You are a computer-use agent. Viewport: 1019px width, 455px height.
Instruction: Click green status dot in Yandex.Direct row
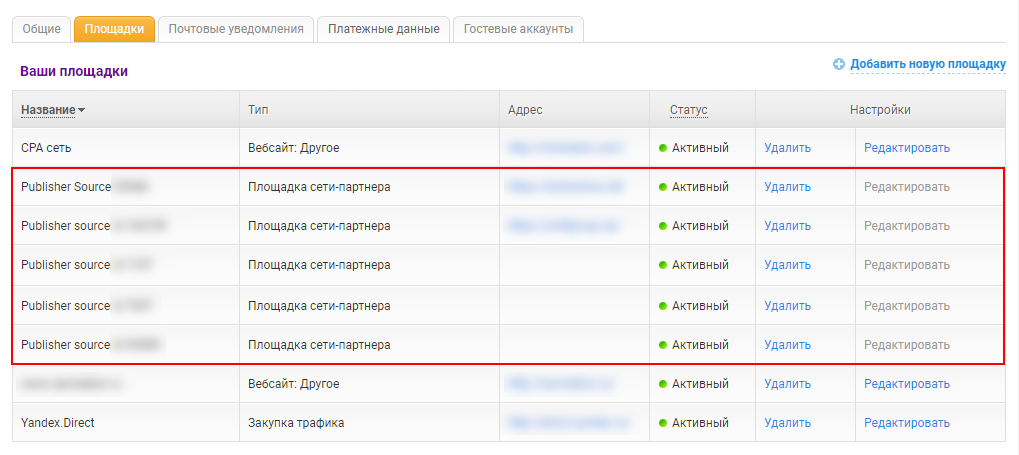coord(663,423)
